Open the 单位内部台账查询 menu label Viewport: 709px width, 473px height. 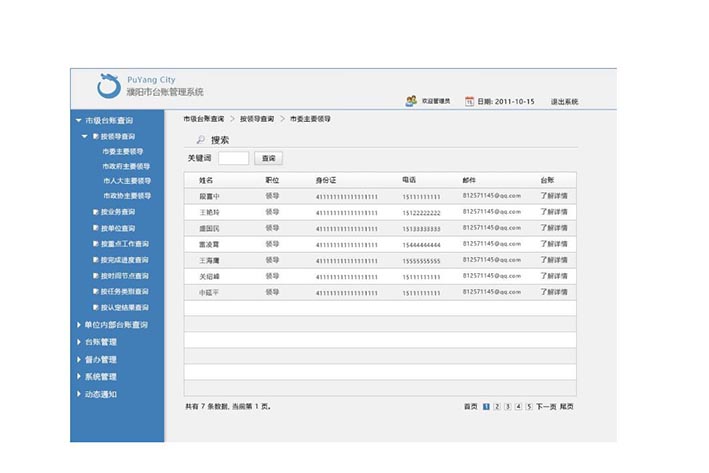(116, 325)
